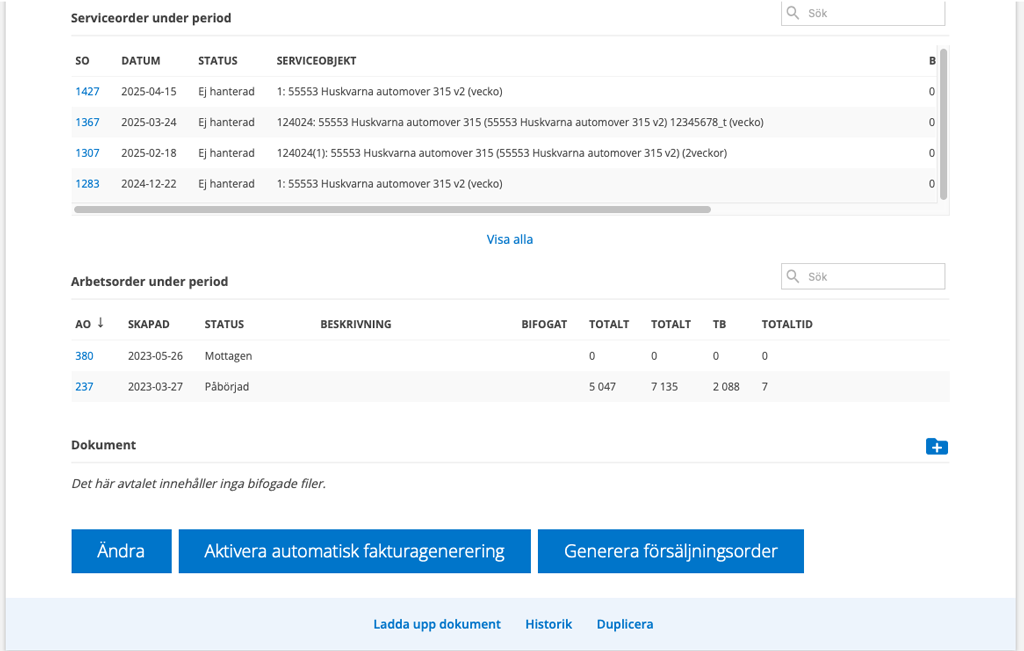Click the 7 135 total value
1024x651 pixels.
click(664, 387)
